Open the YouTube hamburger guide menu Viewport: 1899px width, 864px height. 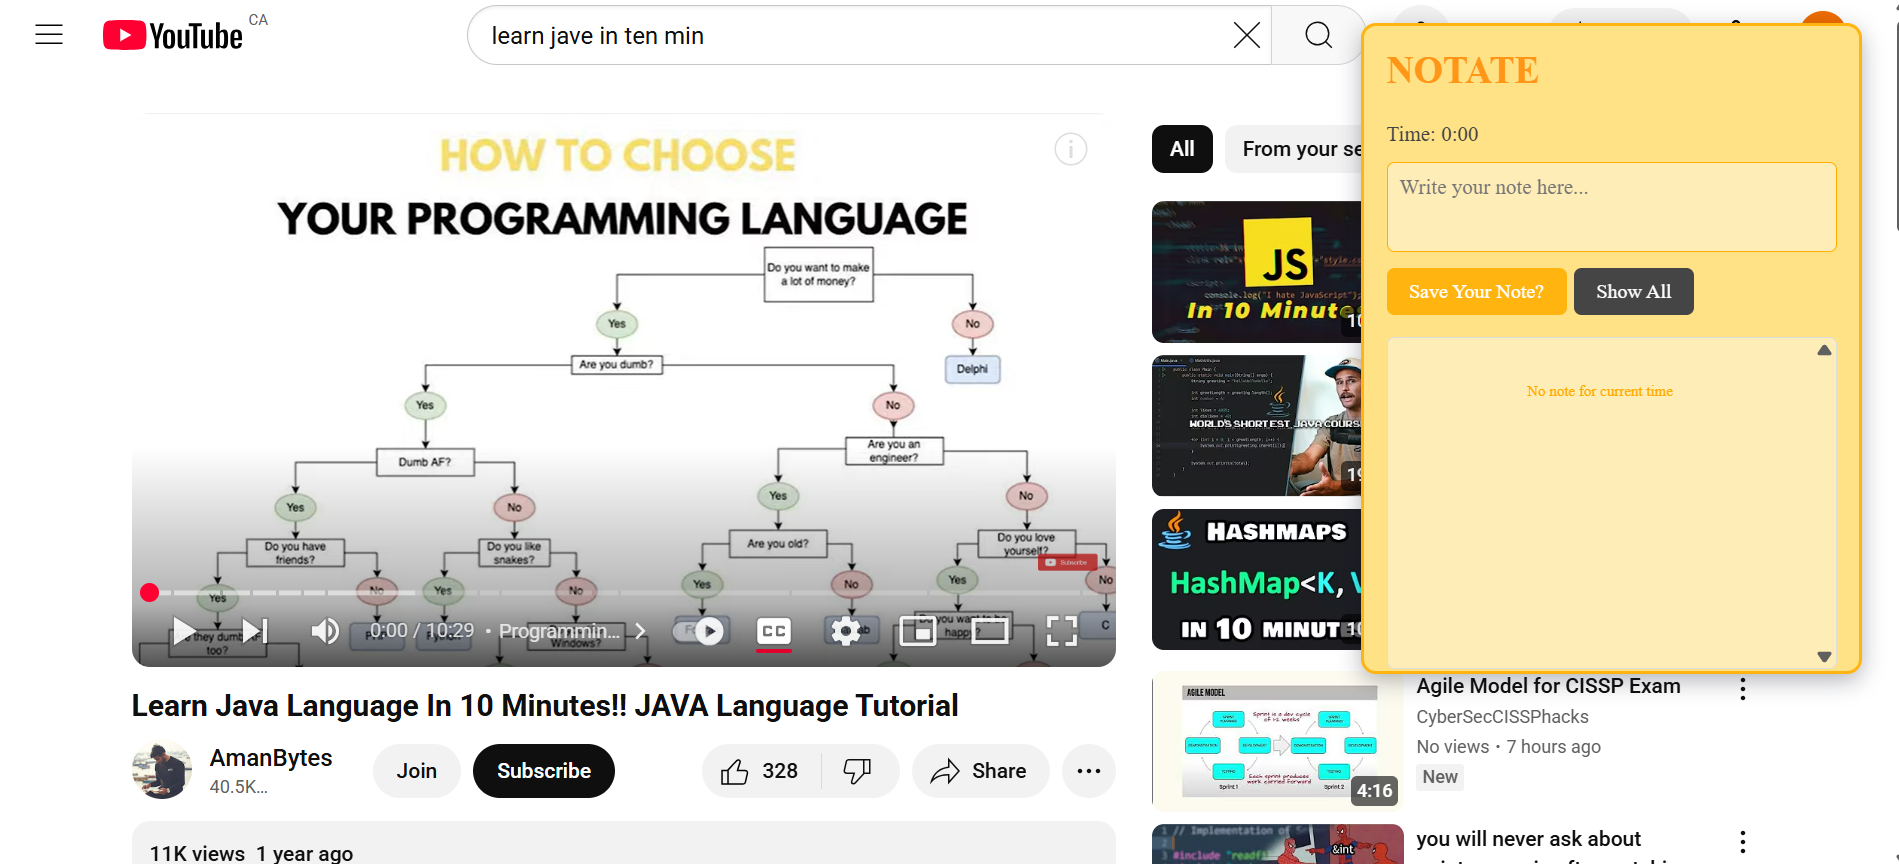(x=49, y=35)
